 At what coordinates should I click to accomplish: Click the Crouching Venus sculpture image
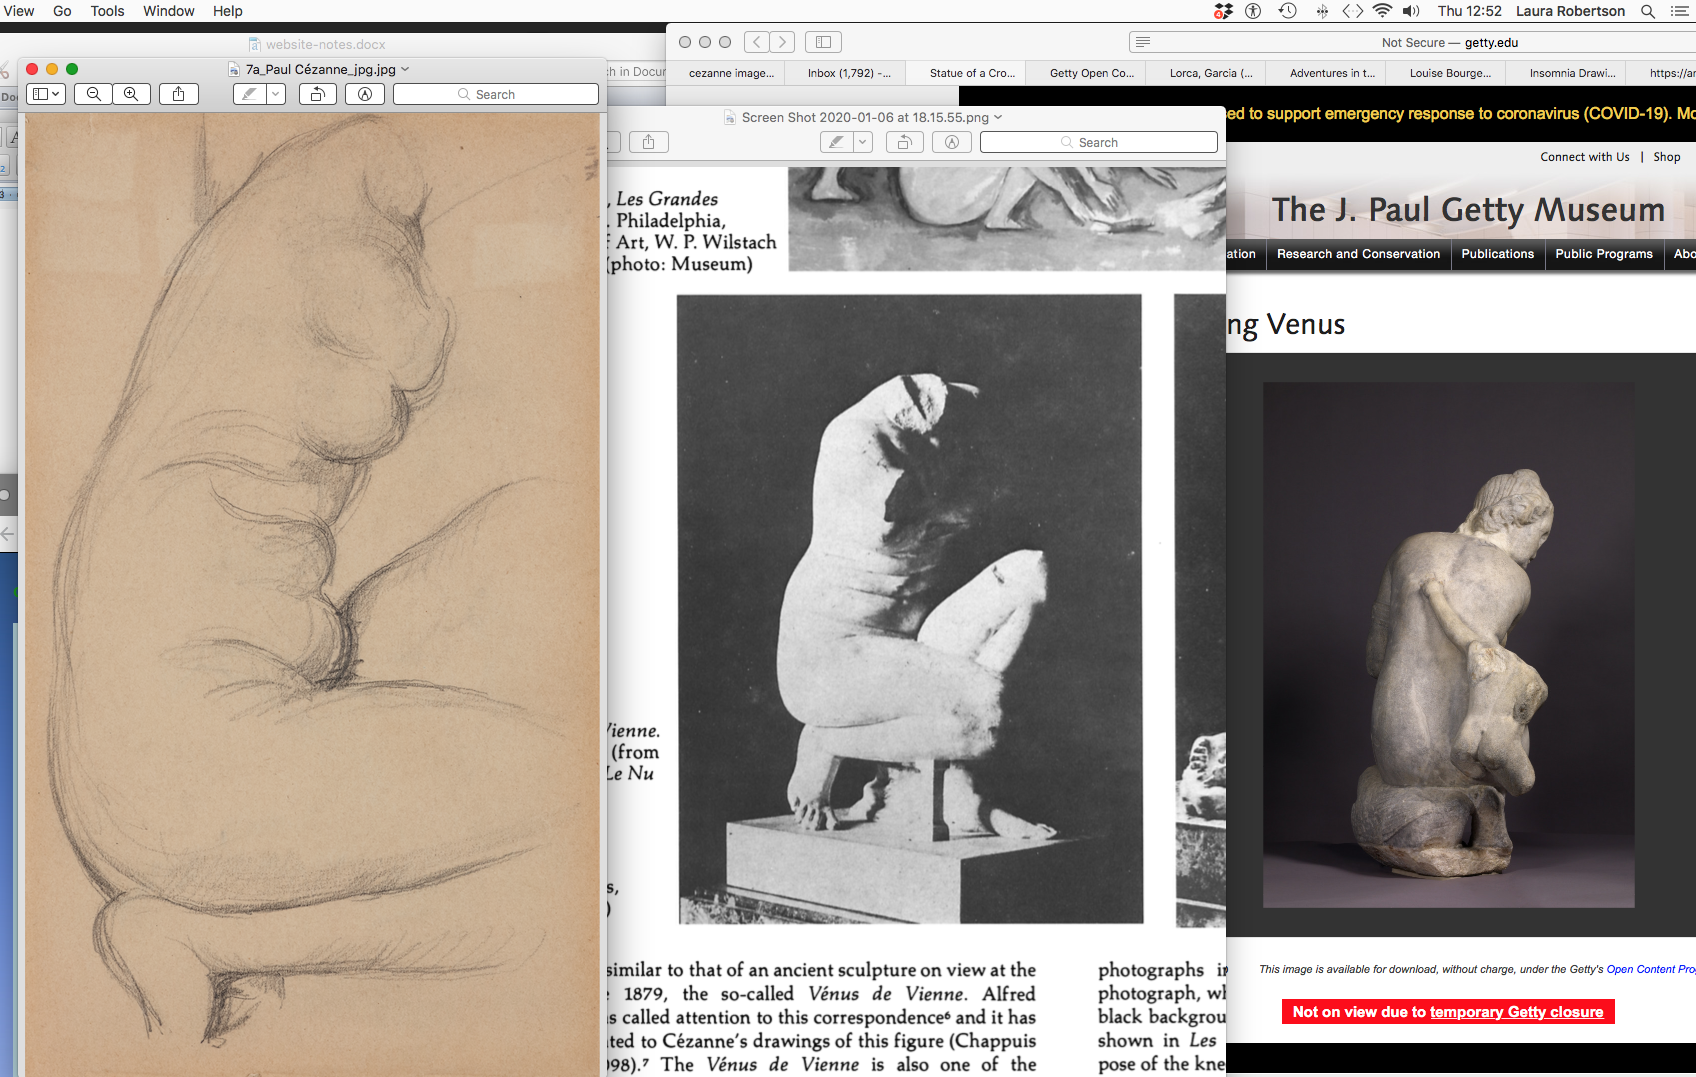(x=1448, y=645)
